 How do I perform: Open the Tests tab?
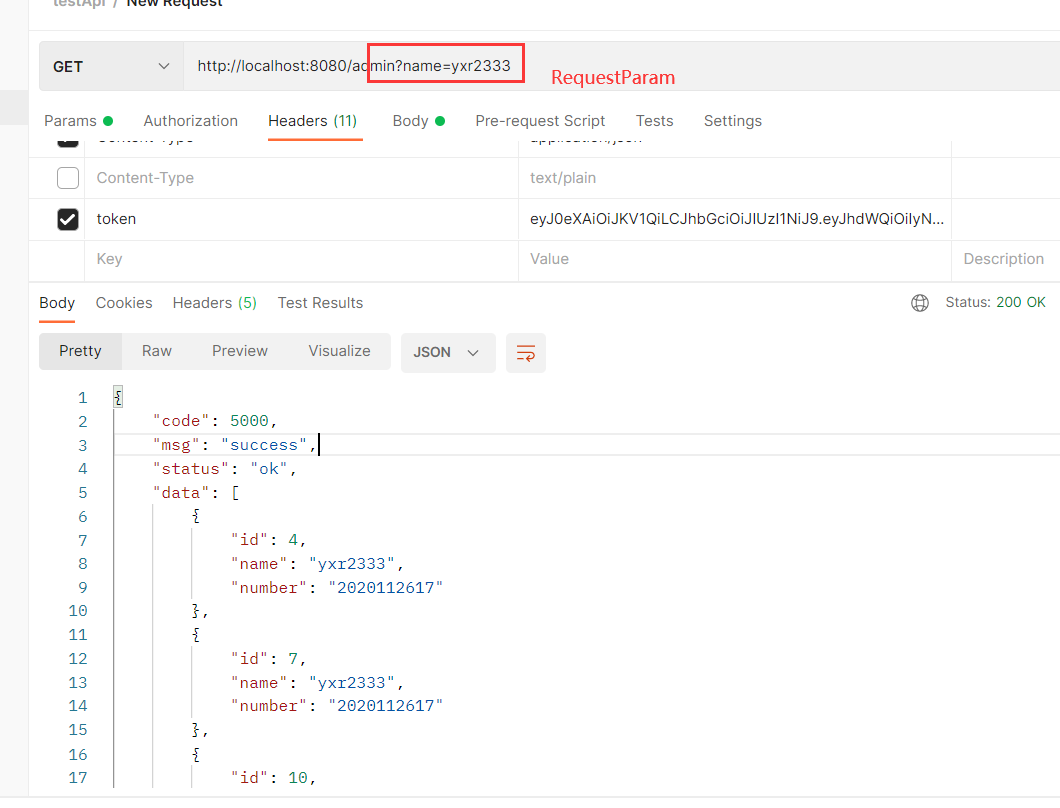[654, 121]
